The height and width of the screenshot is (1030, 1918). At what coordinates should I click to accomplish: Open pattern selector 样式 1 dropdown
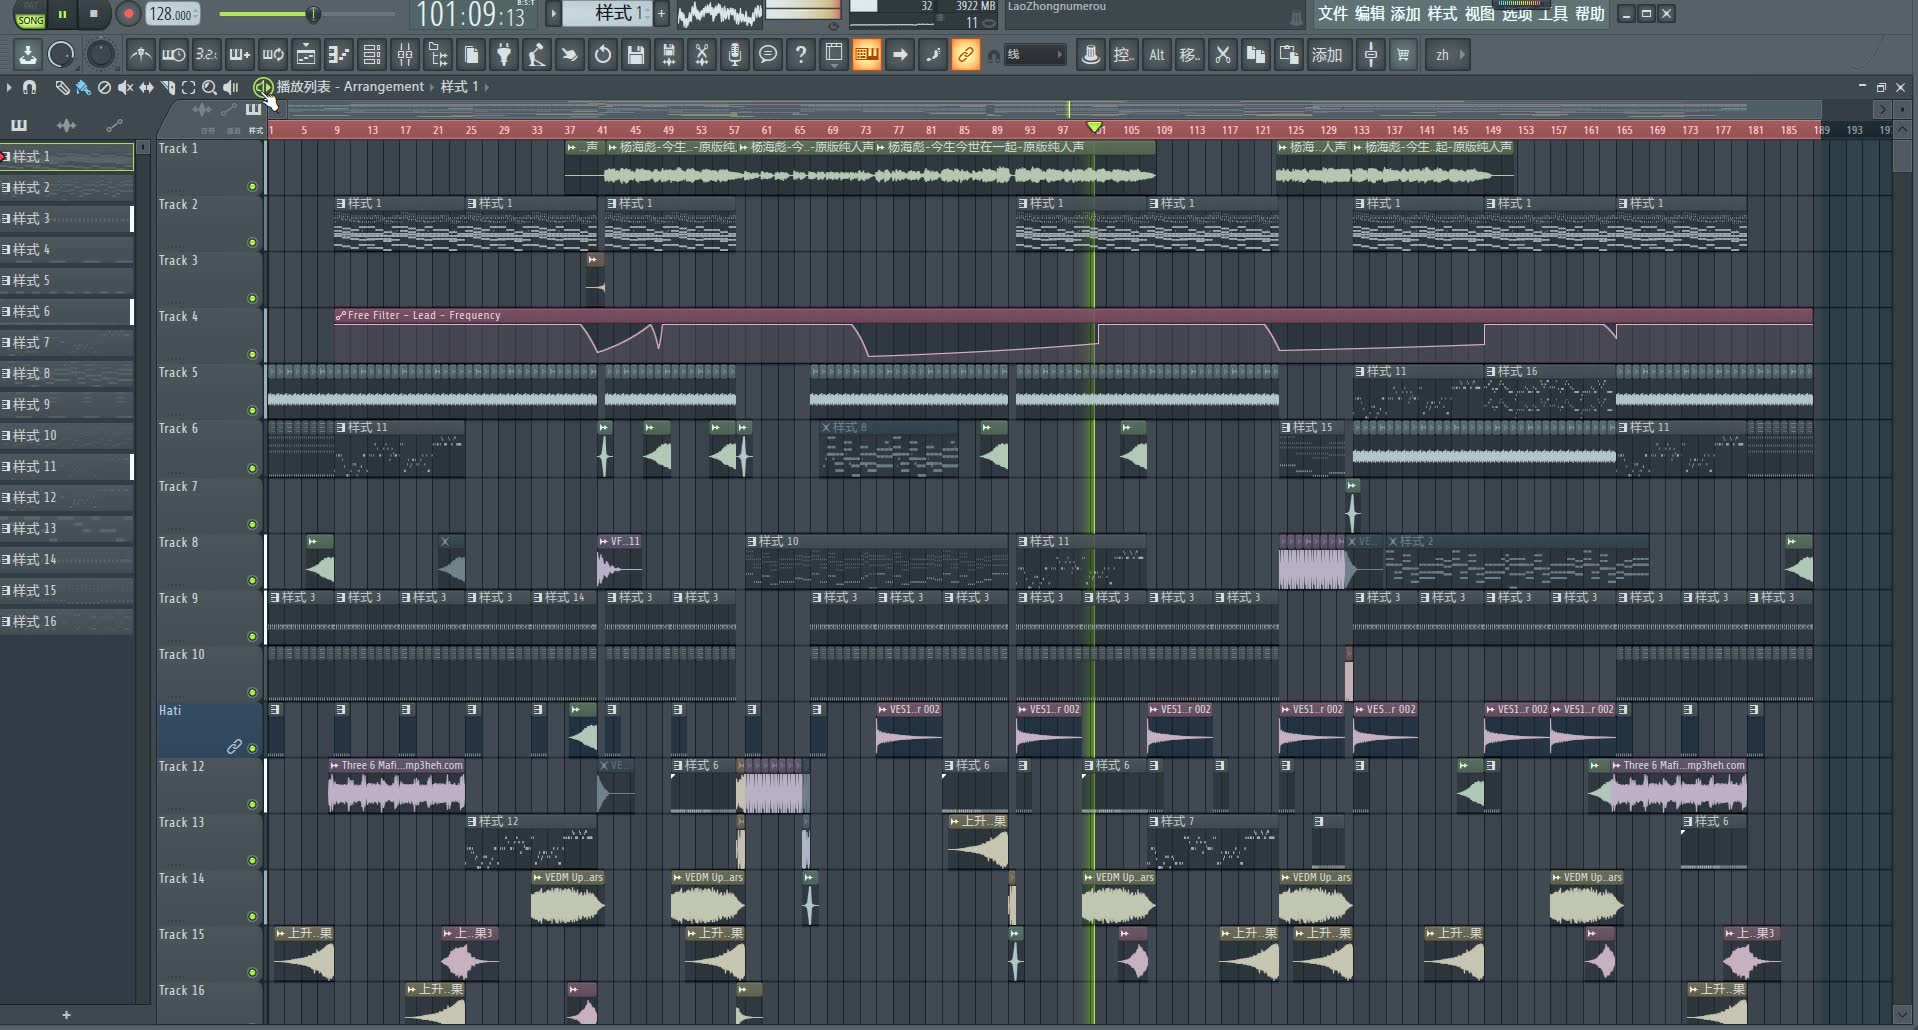(607, 13)
